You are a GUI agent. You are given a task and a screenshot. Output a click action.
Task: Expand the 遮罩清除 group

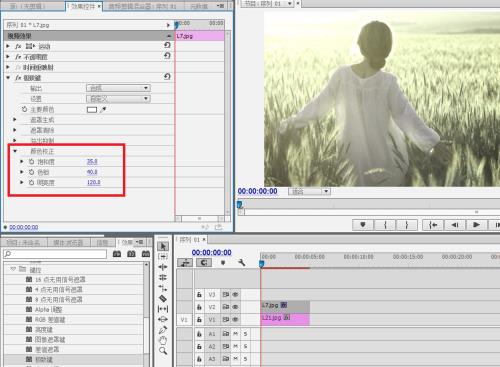(x=15, y=130)
